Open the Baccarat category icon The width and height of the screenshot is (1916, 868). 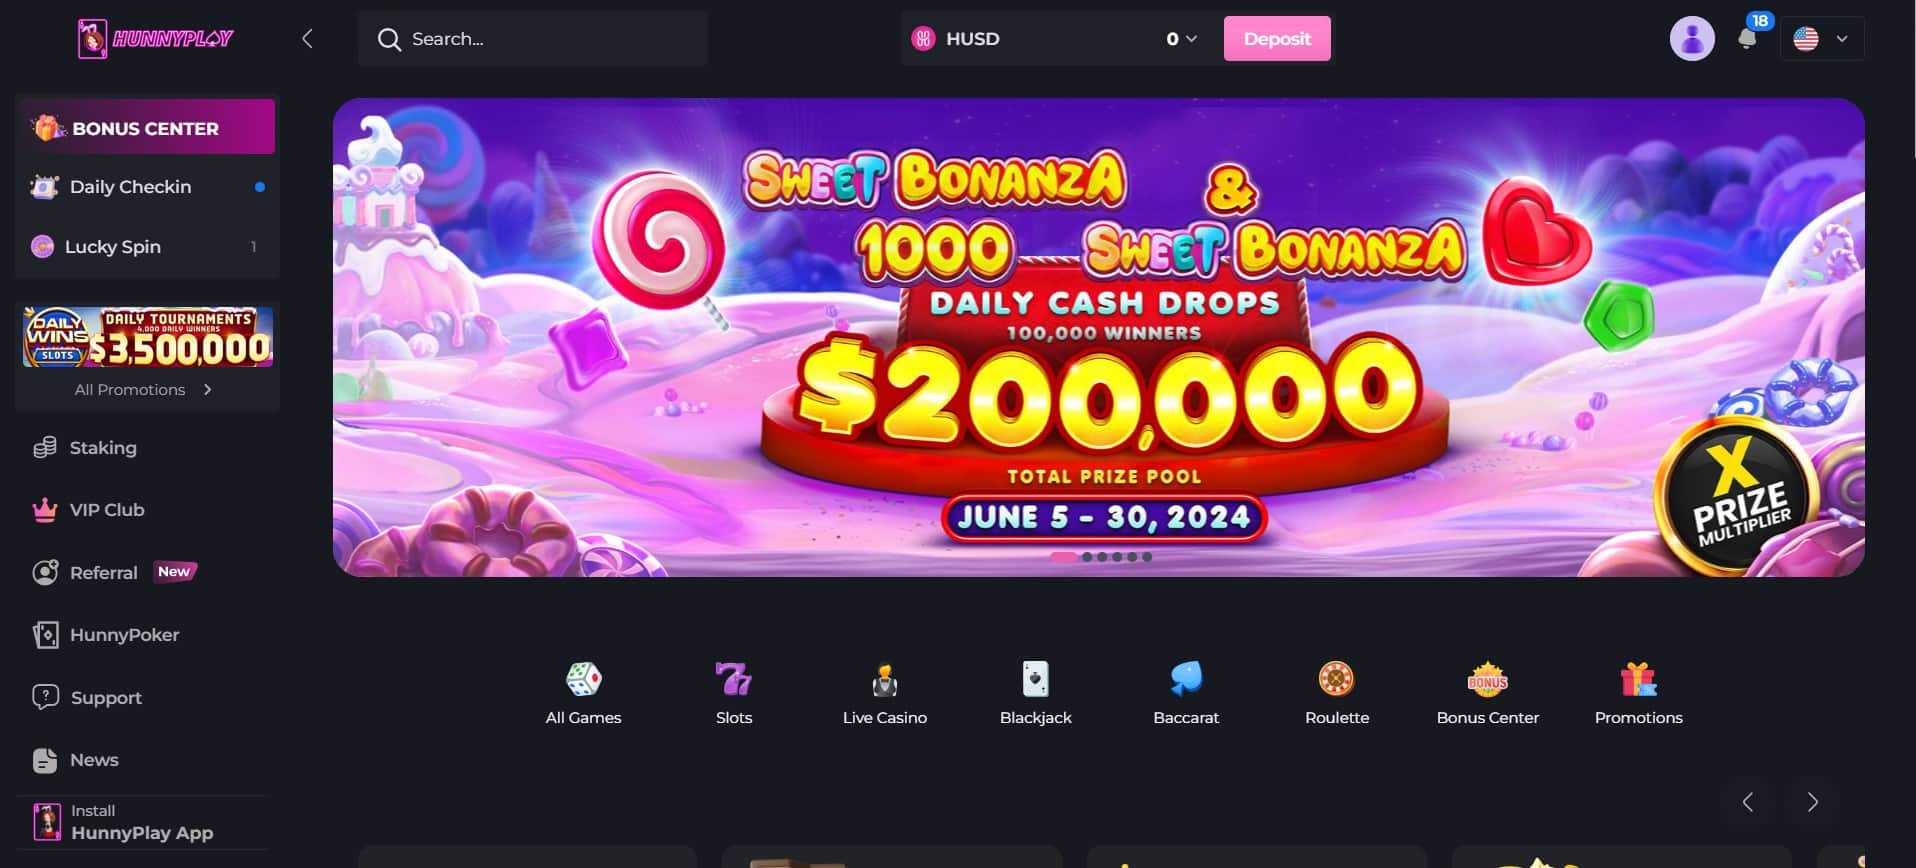pos(1186,679)
